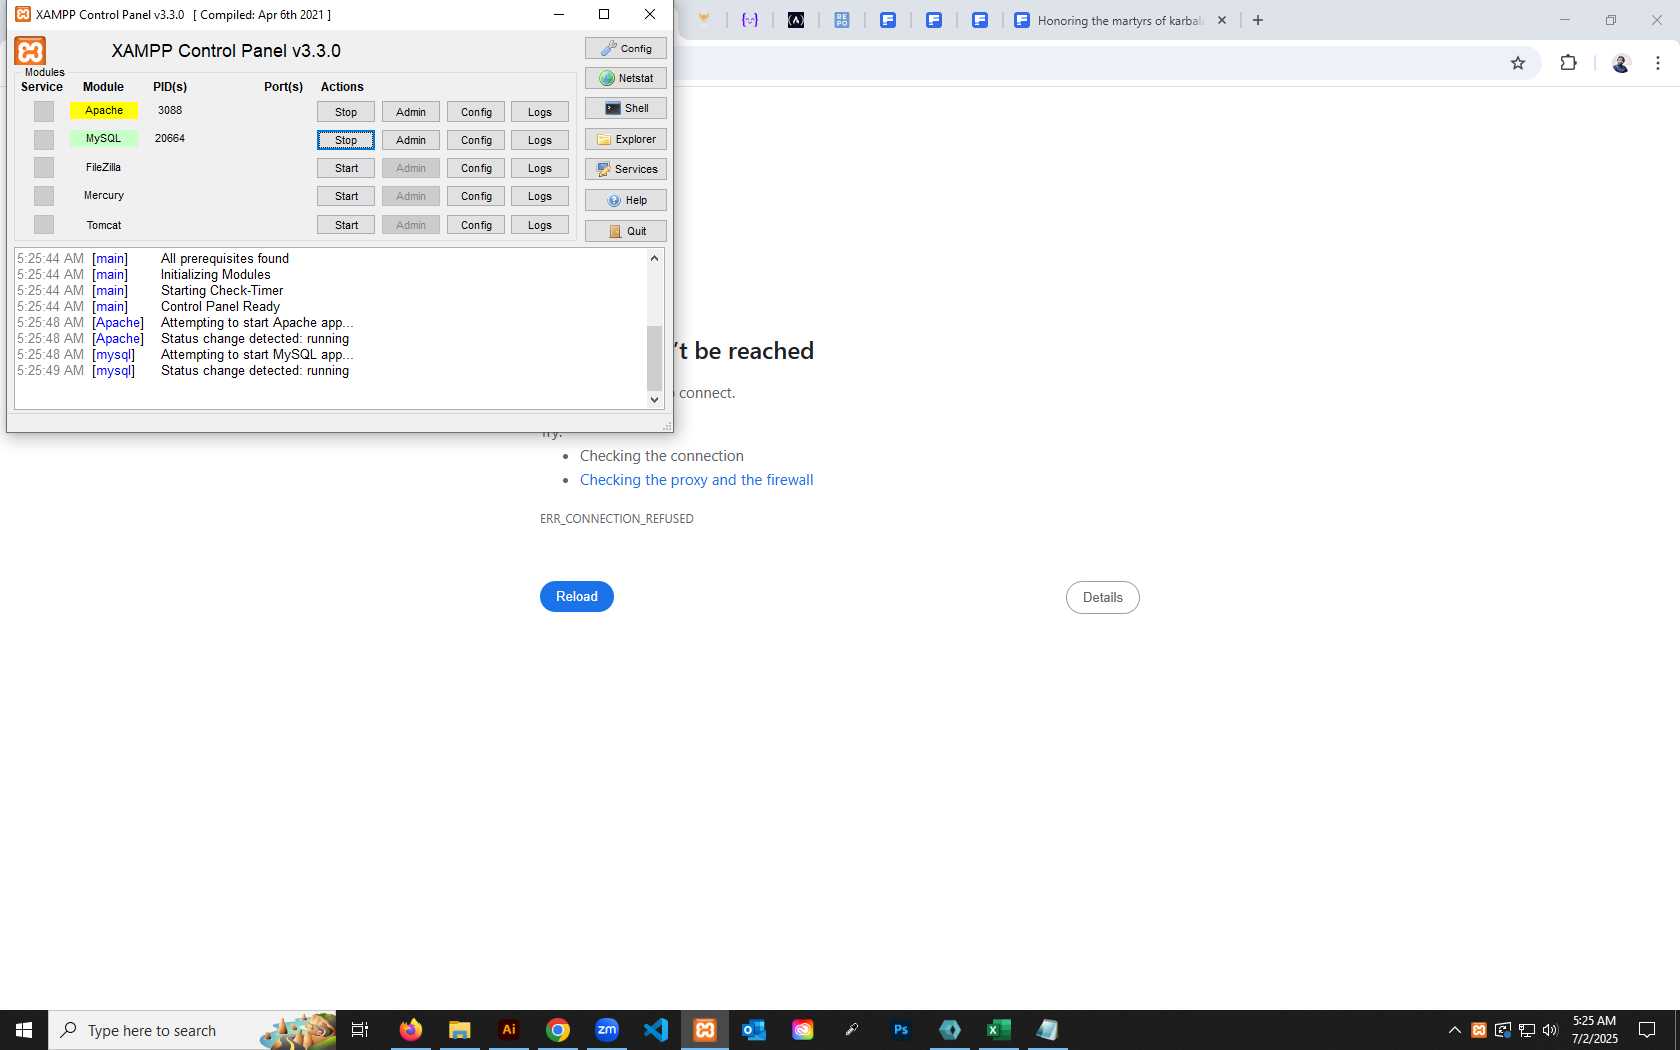Start the Tomcat module

346,225
